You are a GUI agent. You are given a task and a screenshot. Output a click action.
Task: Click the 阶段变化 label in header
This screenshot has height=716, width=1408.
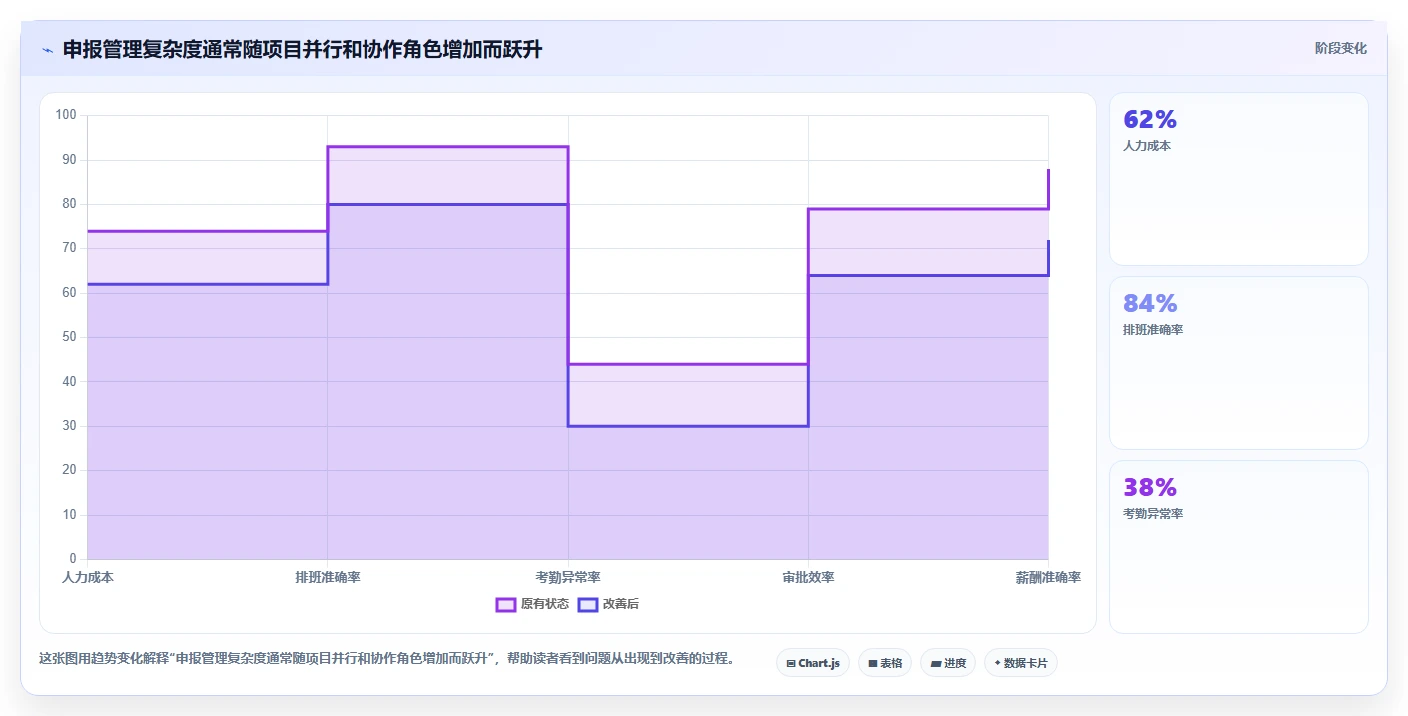(1340, 48)
